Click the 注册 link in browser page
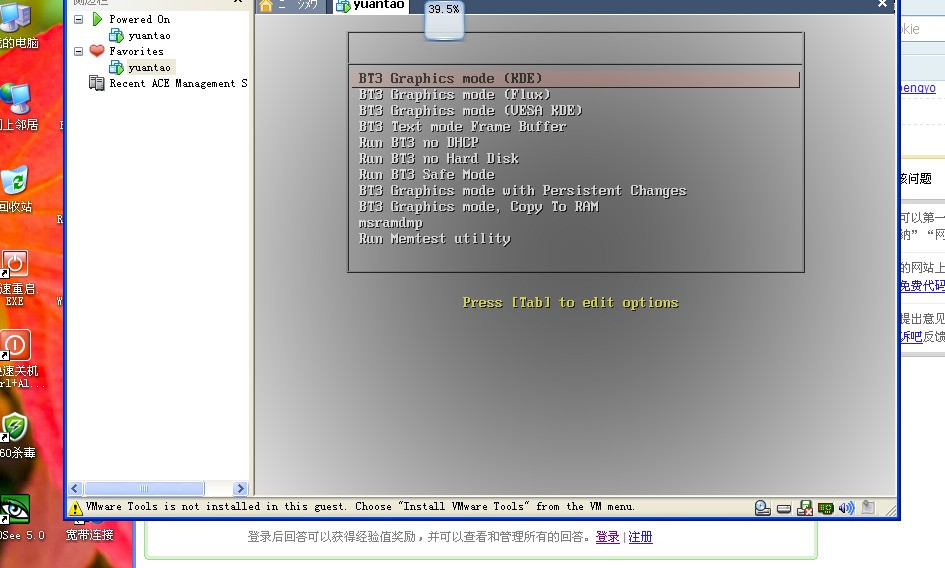945x568 pixels. tap(640, 537)
